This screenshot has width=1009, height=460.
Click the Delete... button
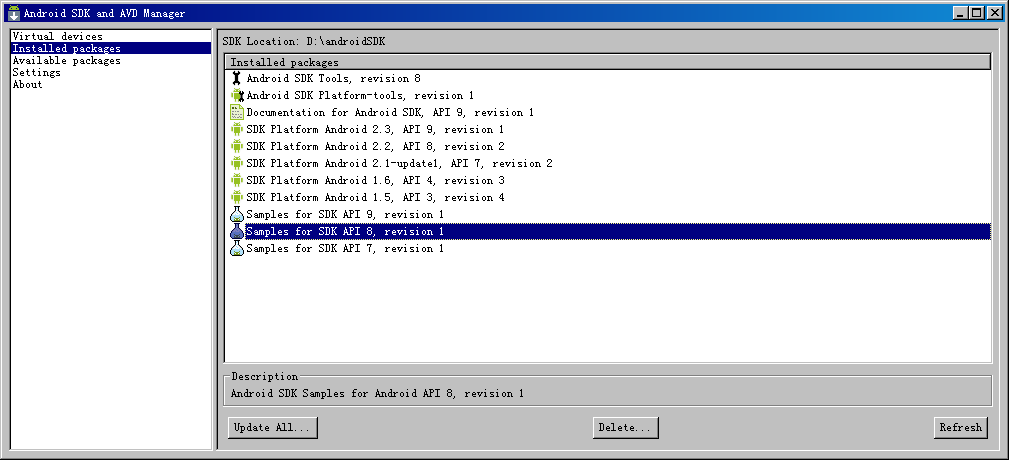tap(625, 427)
